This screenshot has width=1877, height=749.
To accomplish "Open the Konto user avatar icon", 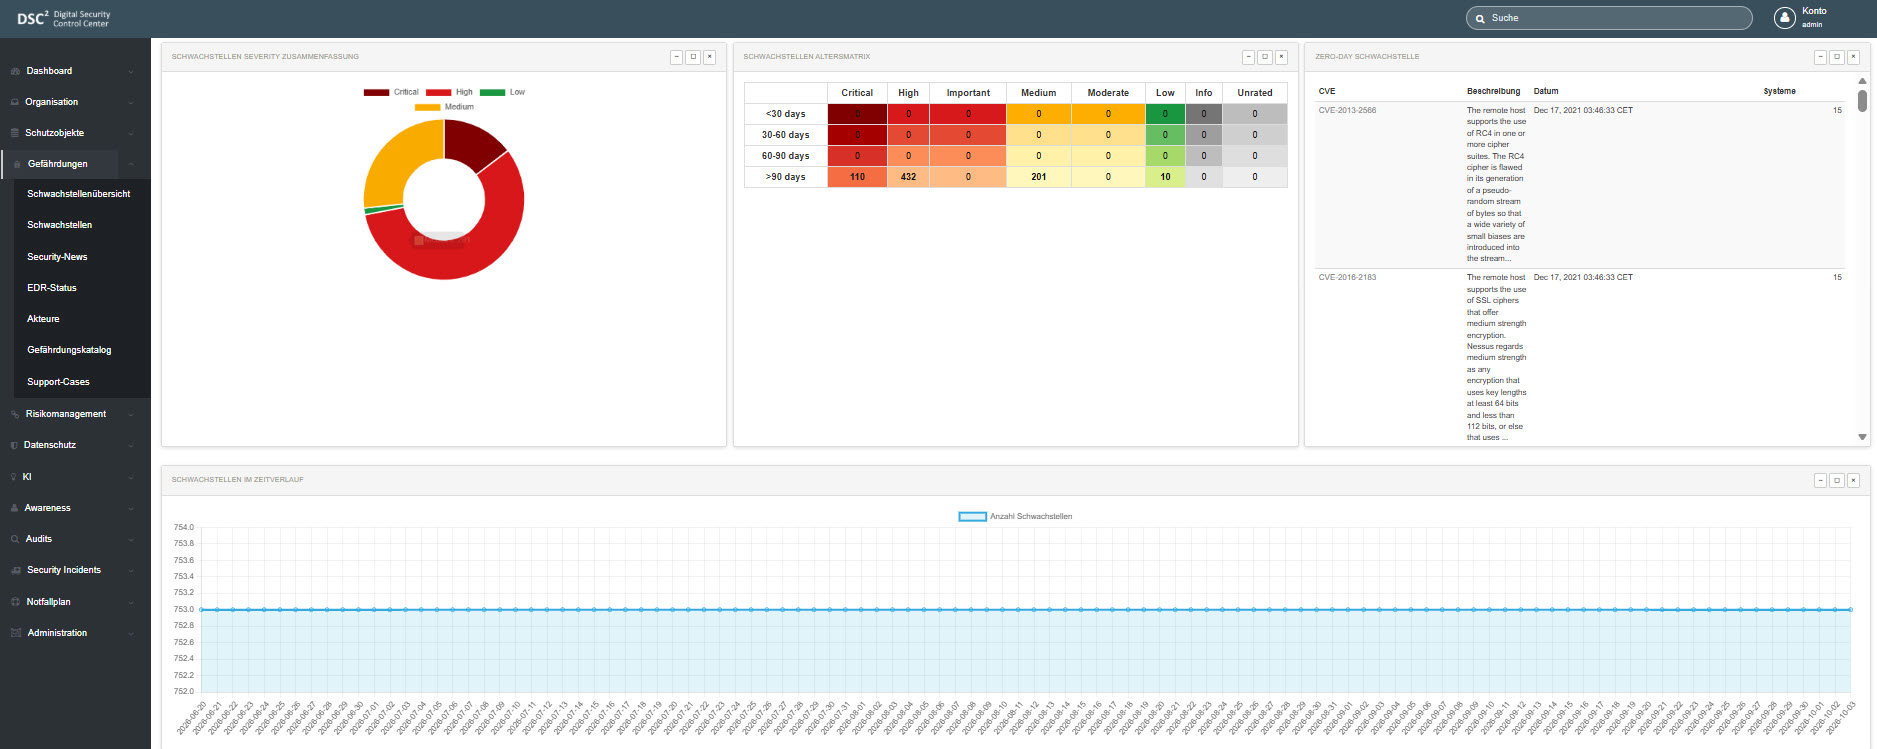I will click(1785, 18).
